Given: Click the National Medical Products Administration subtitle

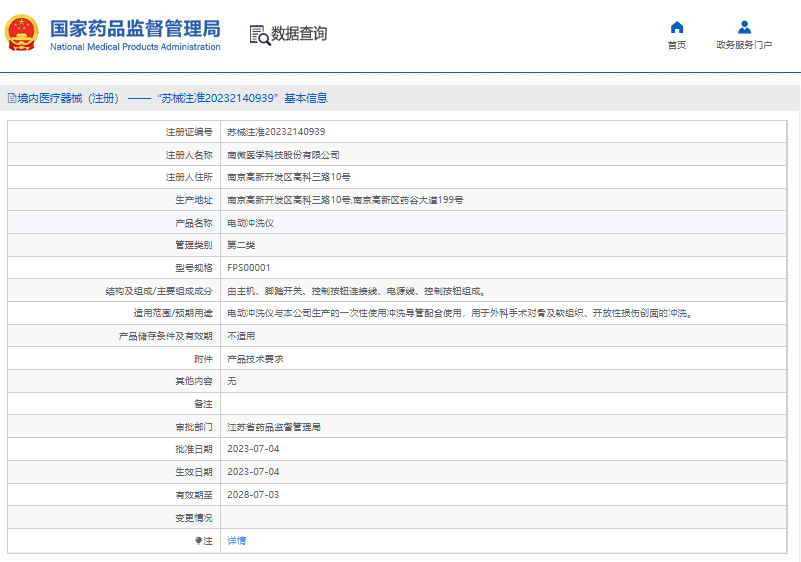Looking at the screenshot, I should pyautogui.click(x=135, y=47).
